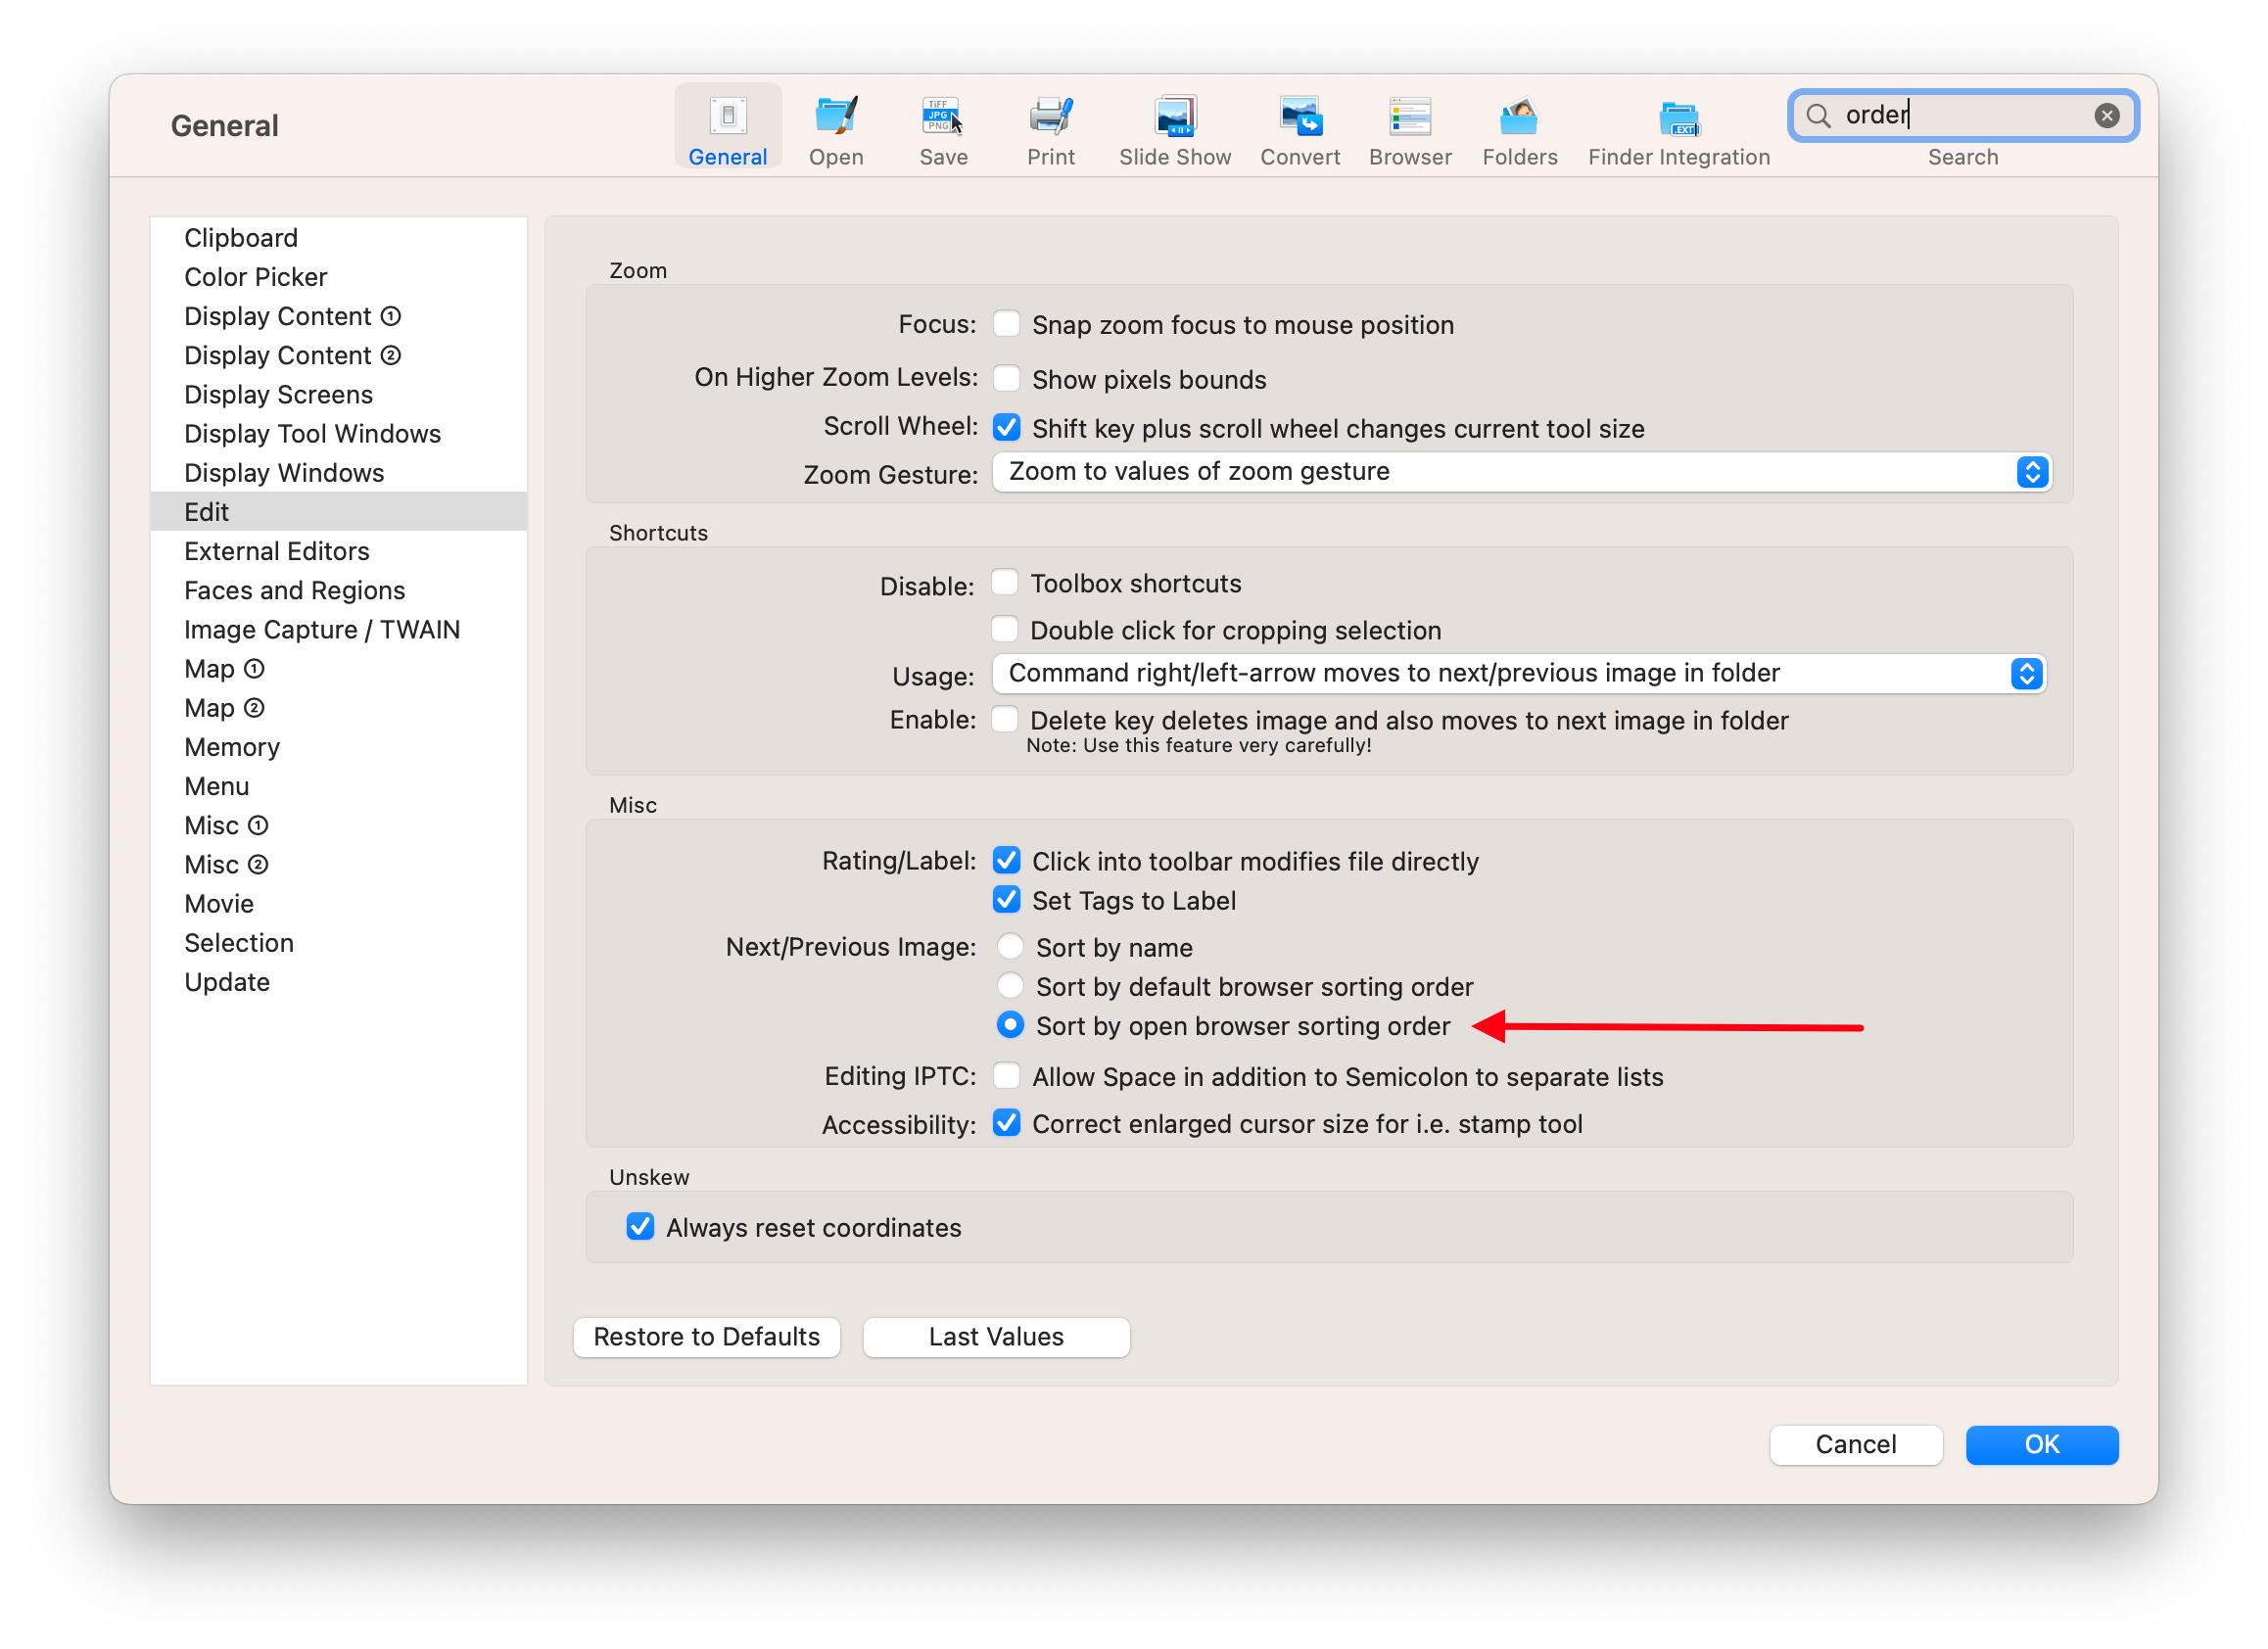Select Update in the sidebar
Viewport: 2268px width, 1649px height.
pyautogui.click(x=338, y=982)
